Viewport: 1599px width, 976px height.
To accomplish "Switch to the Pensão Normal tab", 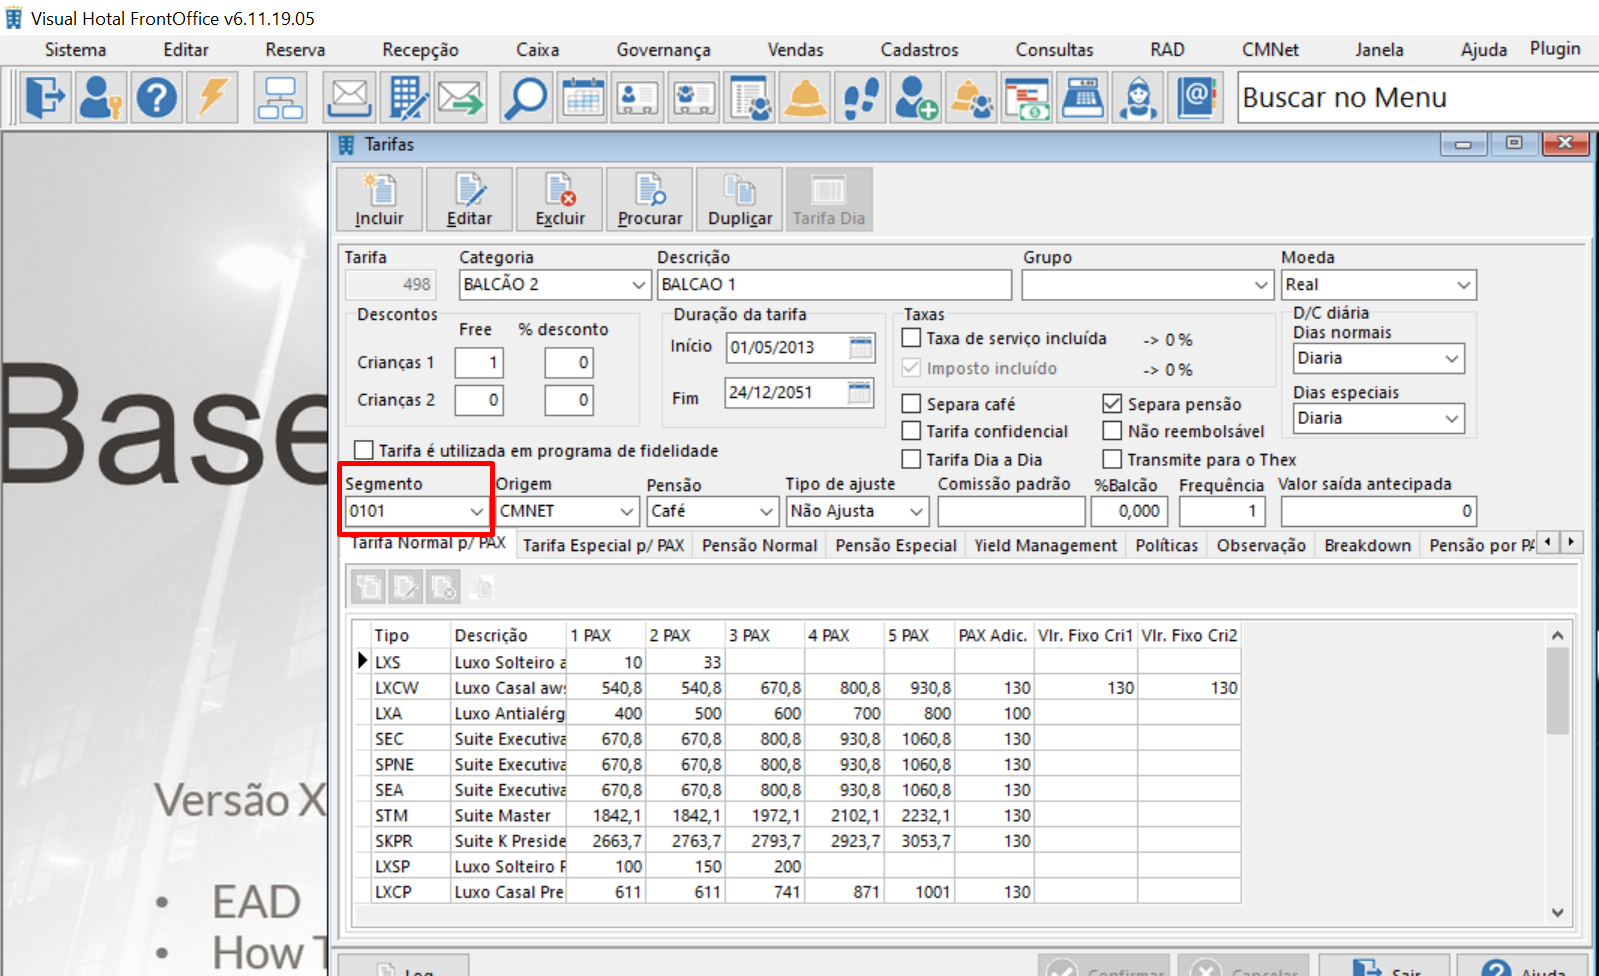I will (x=759, y=546).
